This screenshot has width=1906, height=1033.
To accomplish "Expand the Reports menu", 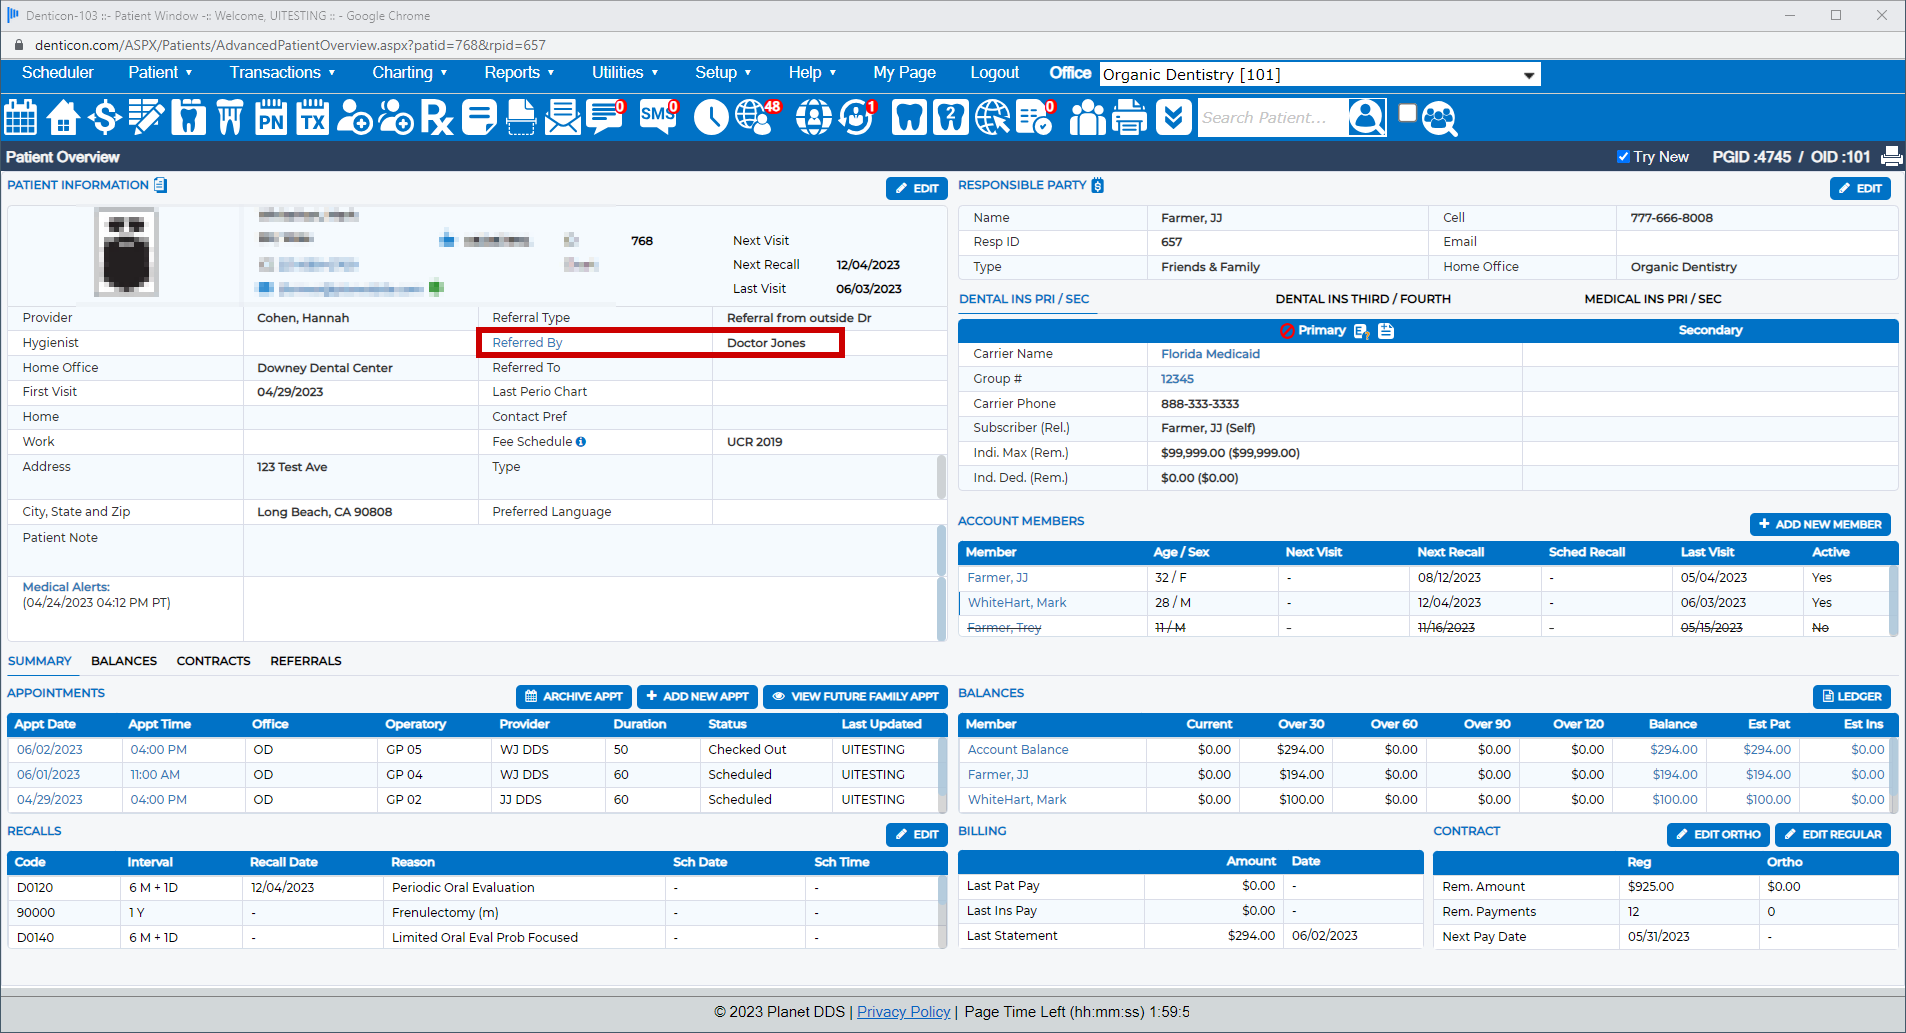I will [x=519, y=72].
